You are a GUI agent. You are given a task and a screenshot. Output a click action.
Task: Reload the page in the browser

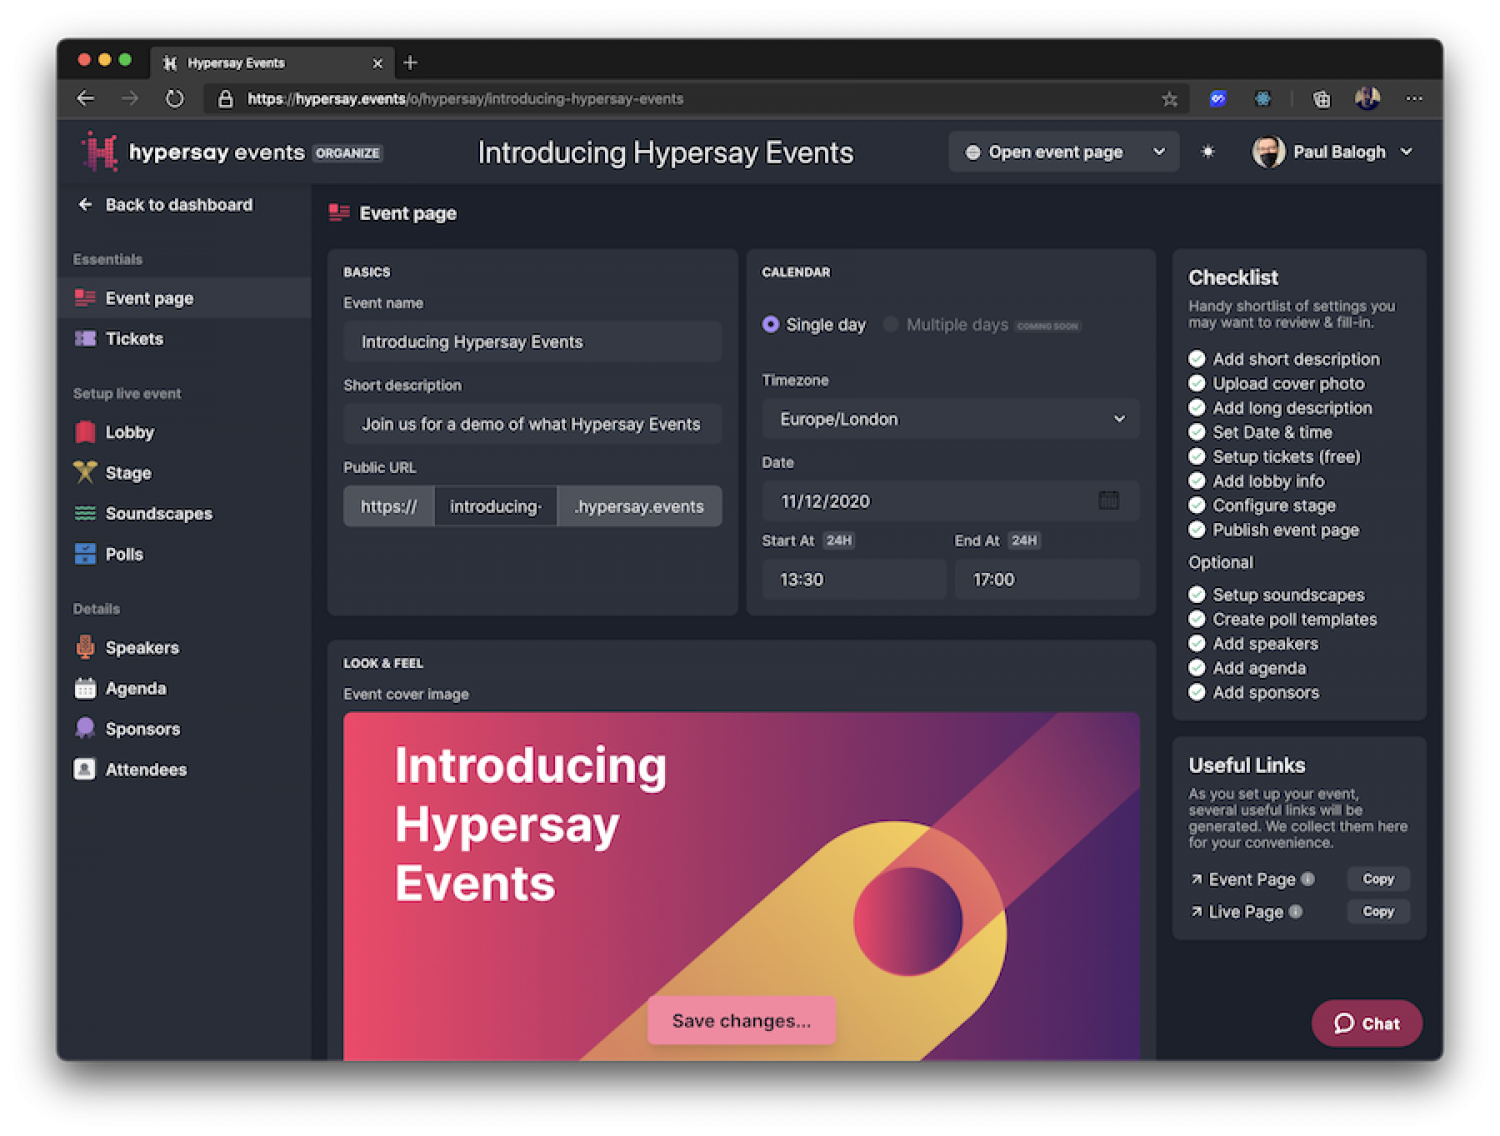pos(175,99)
